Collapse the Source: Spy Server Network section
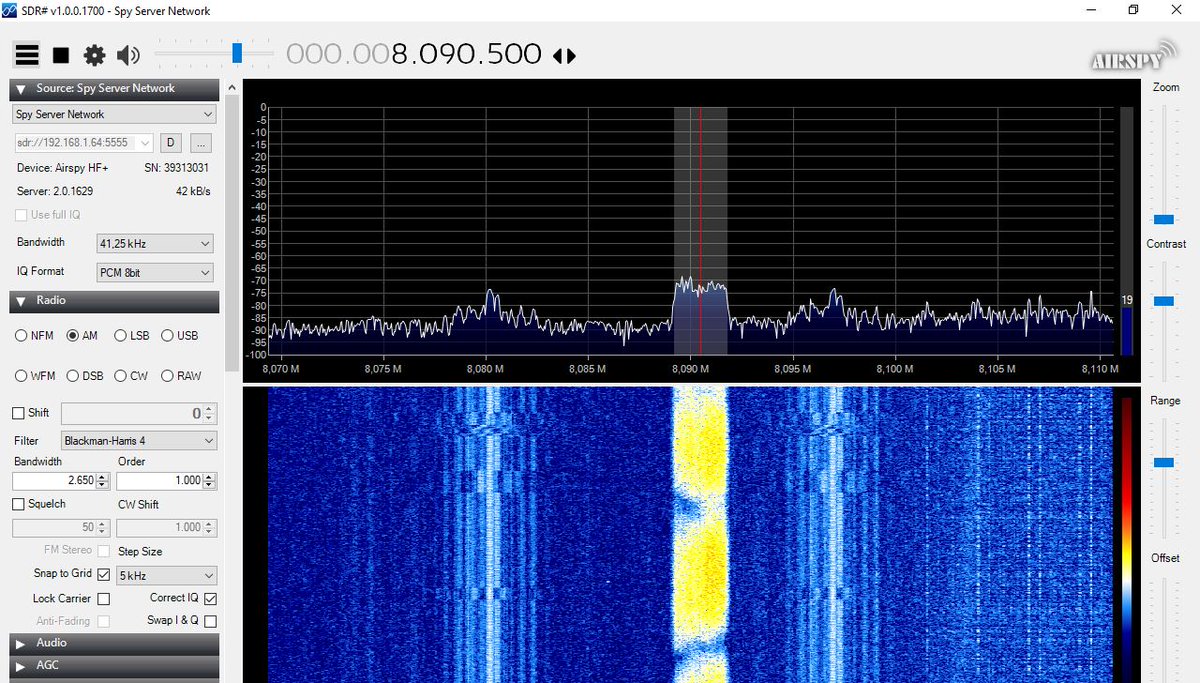 coord(20,88)
